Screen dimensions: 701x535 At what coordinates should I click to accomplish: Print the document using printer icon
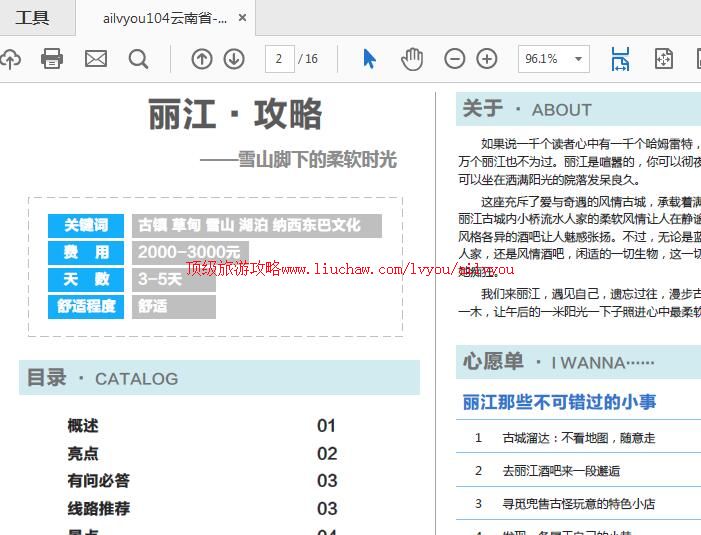(x=52, y=59)
